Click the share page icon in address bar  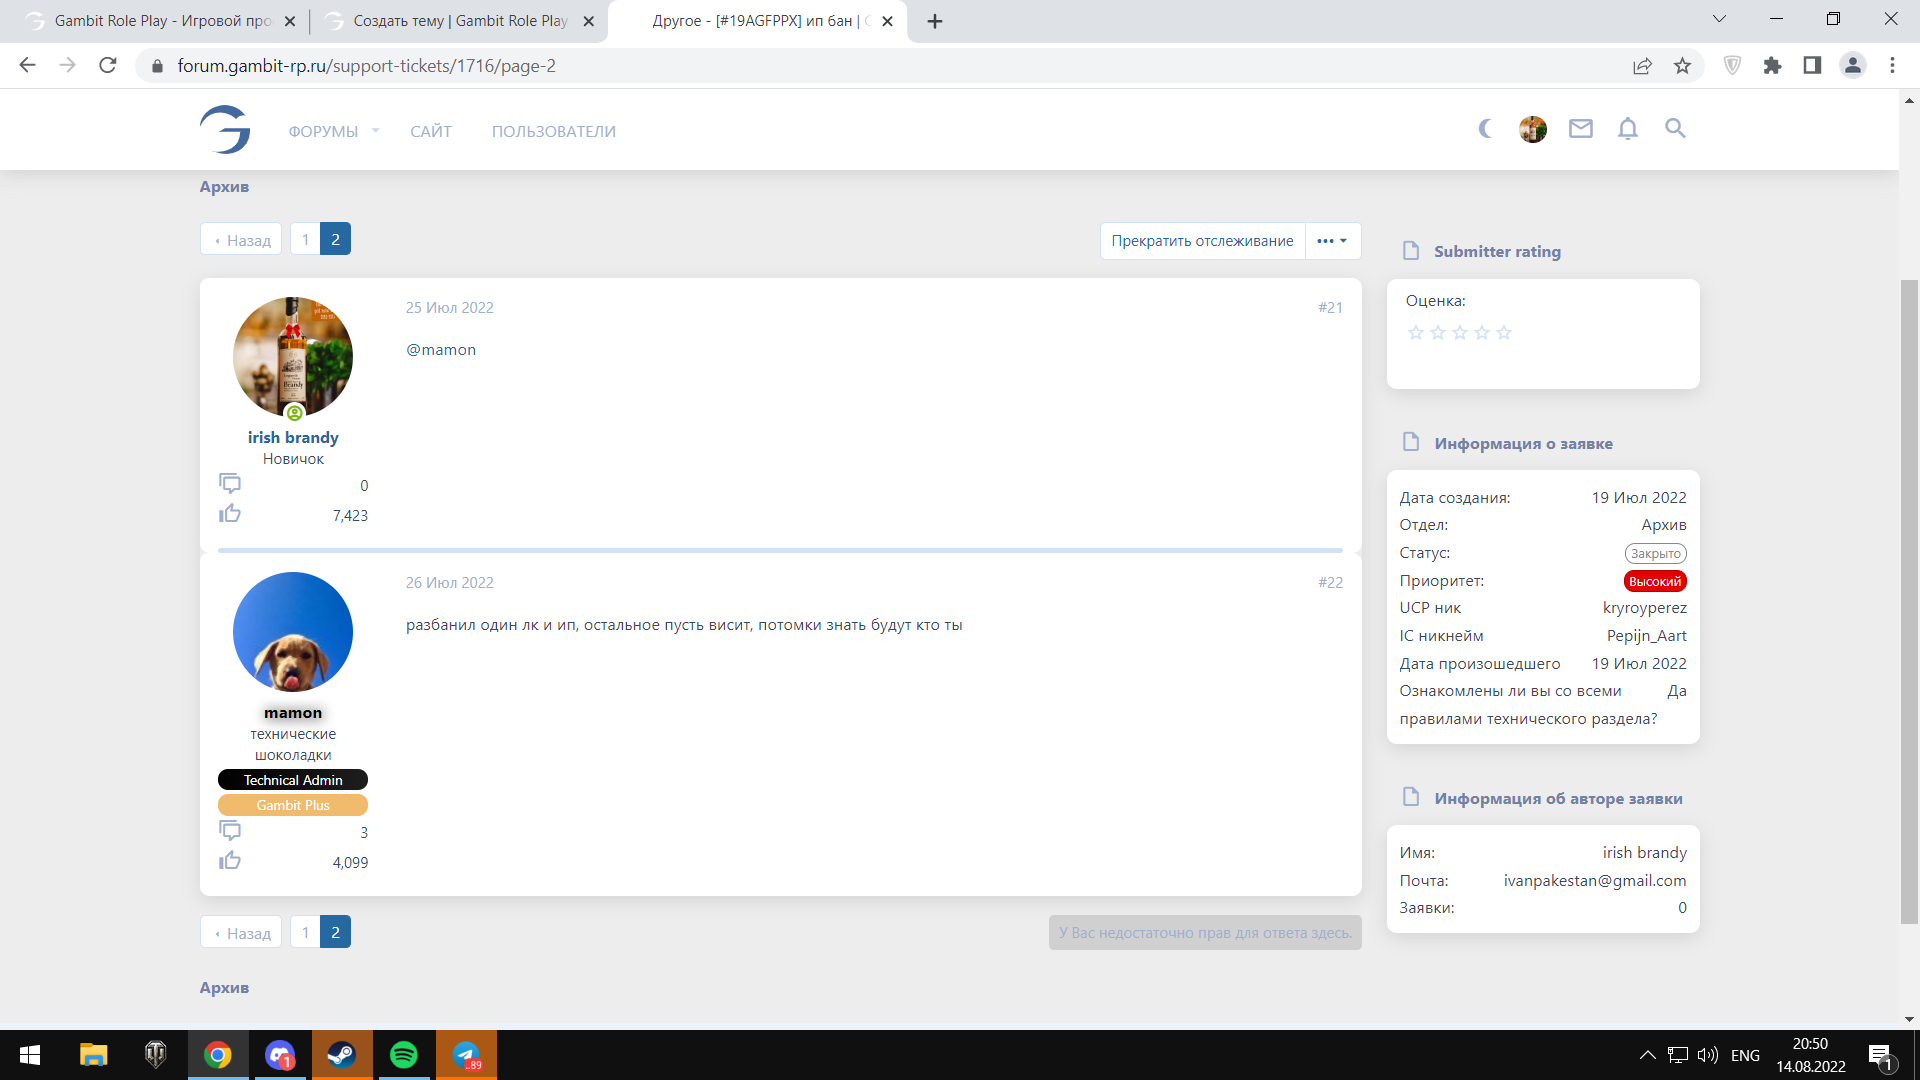pos(1642,66)
